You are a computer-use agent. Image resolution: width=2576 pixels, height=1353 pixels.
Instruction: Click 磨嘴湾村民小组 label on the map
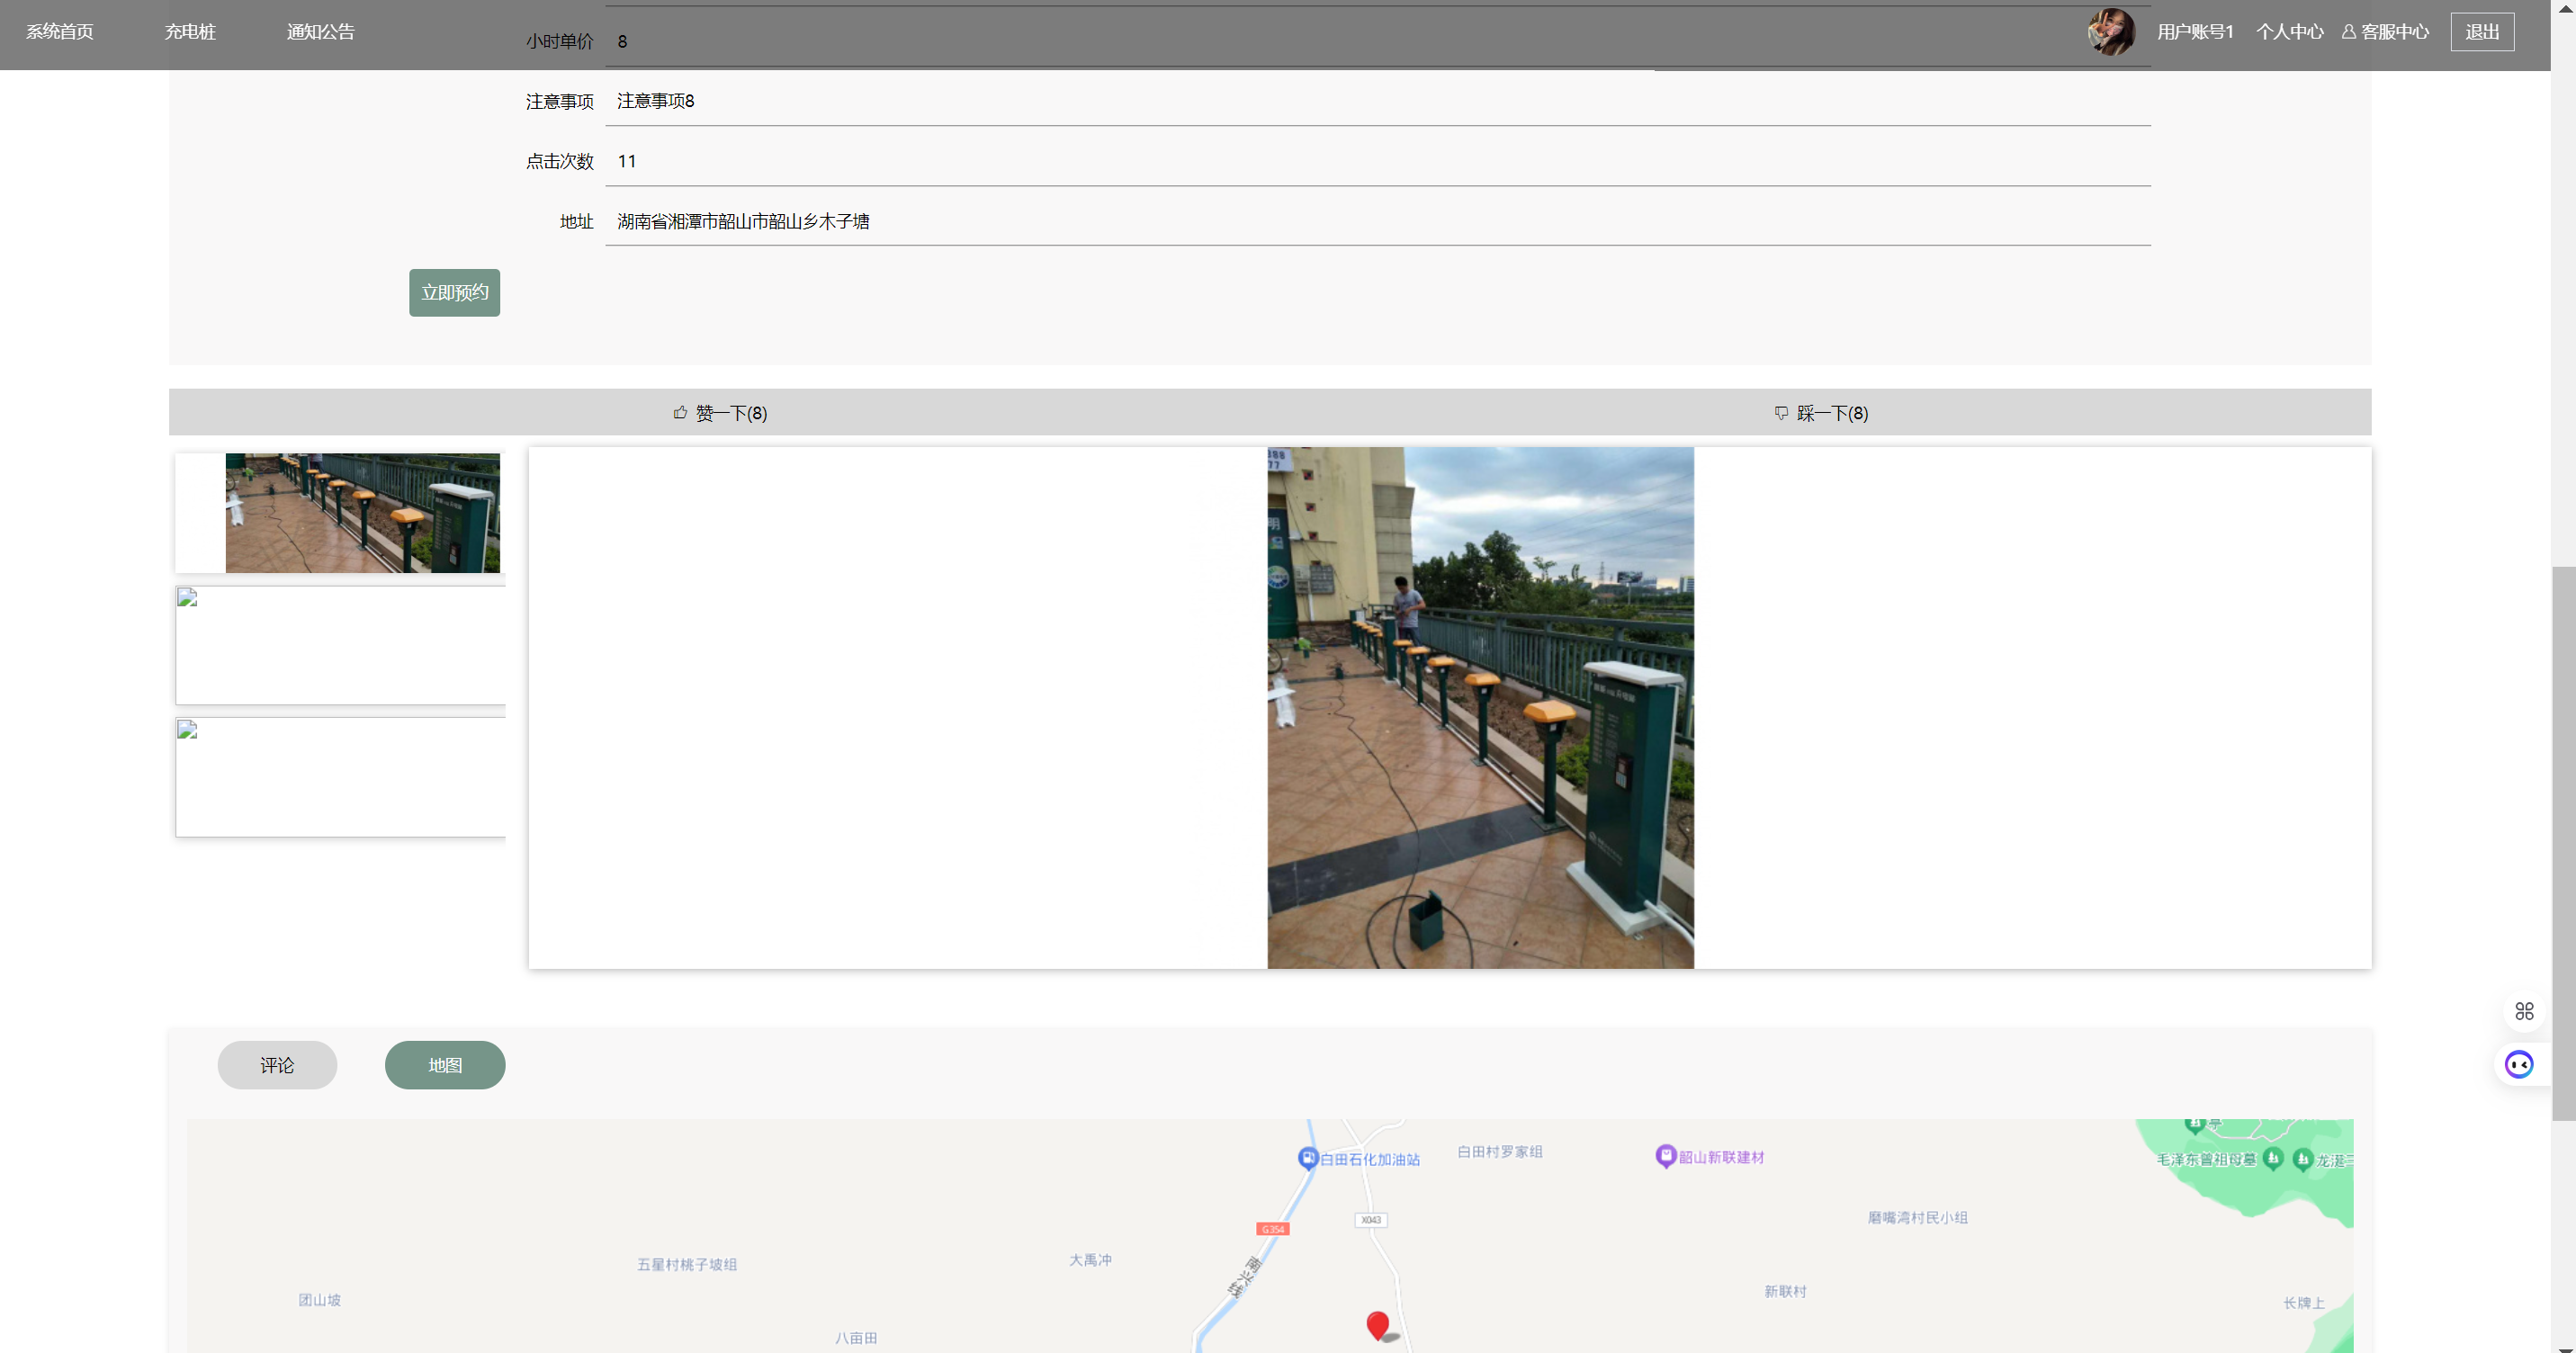tap(1917, 1217)
